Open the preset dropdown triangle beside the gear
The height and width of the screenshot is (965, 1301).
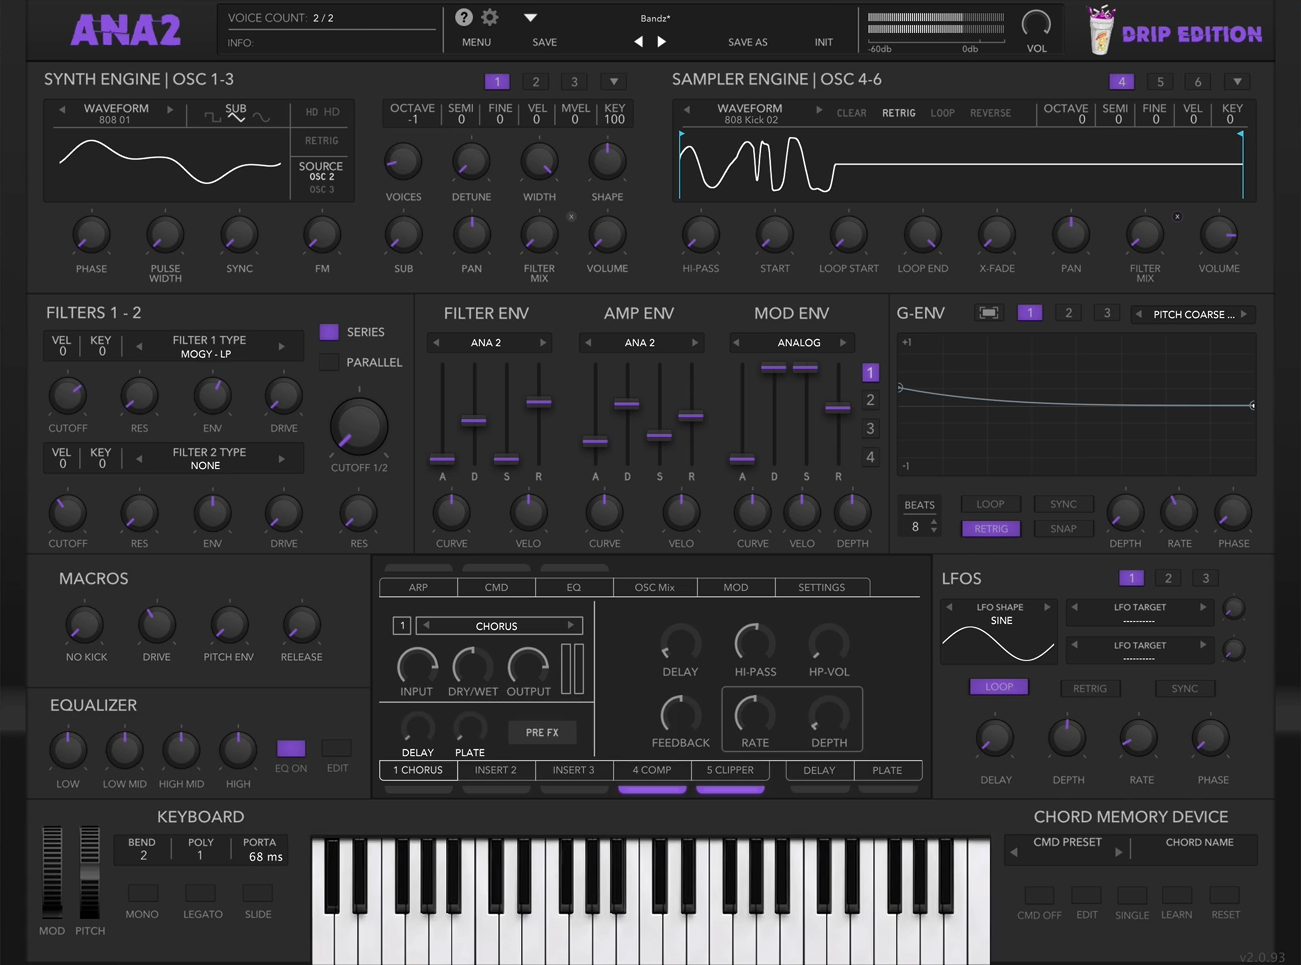click(530, 17)
